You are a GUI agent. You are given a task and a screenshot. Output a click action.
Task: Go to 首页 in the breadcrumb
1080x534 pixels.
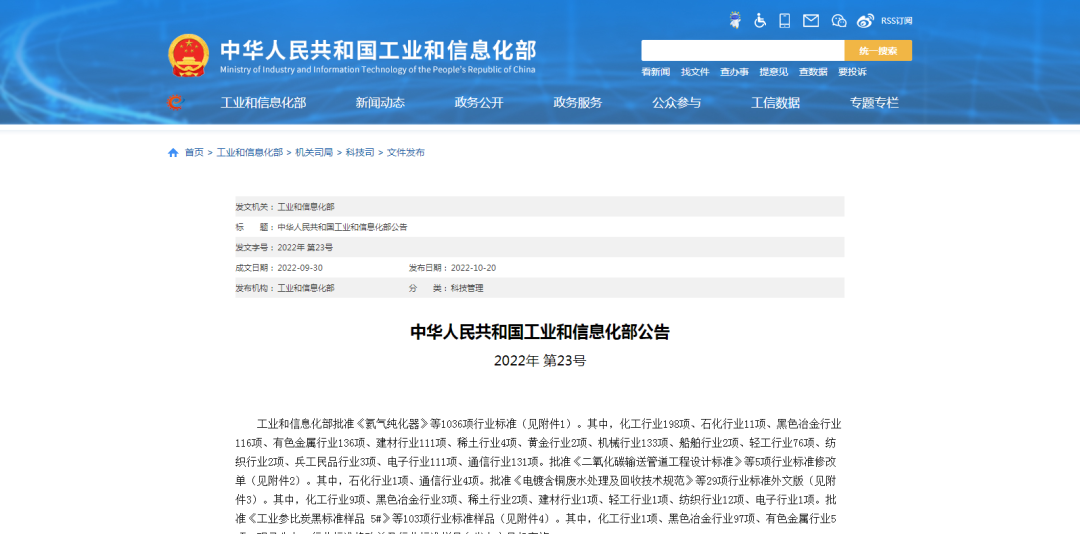(194, 152)
